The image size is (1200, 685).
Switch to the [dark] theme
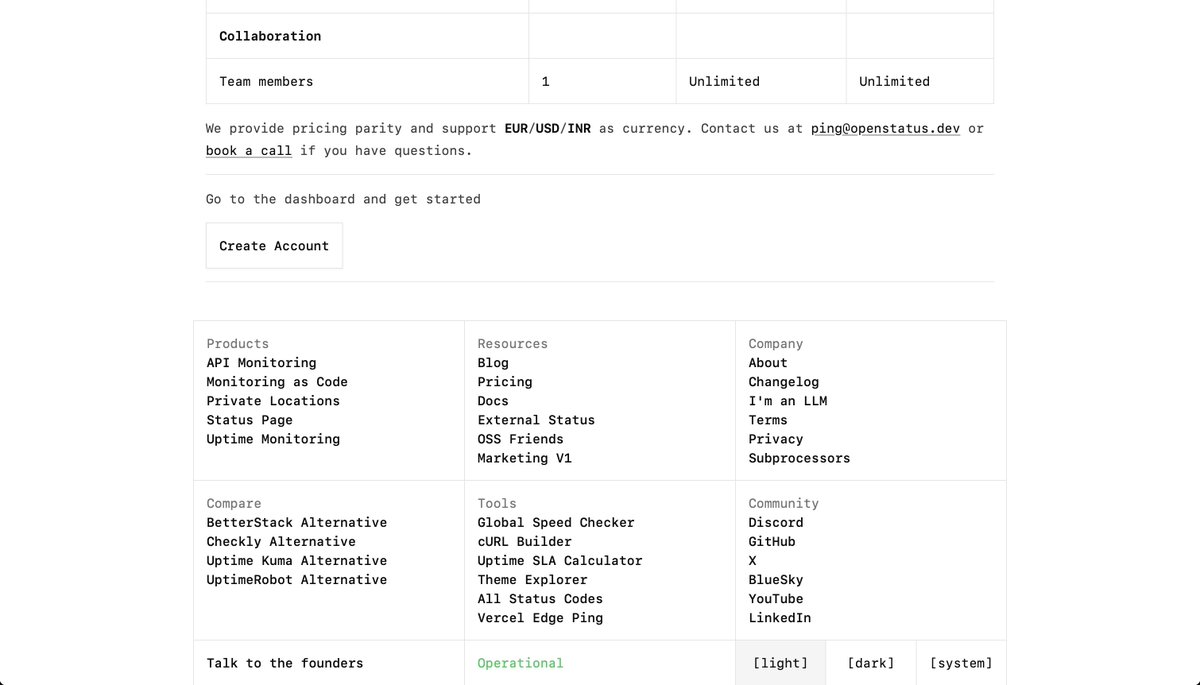870,663
